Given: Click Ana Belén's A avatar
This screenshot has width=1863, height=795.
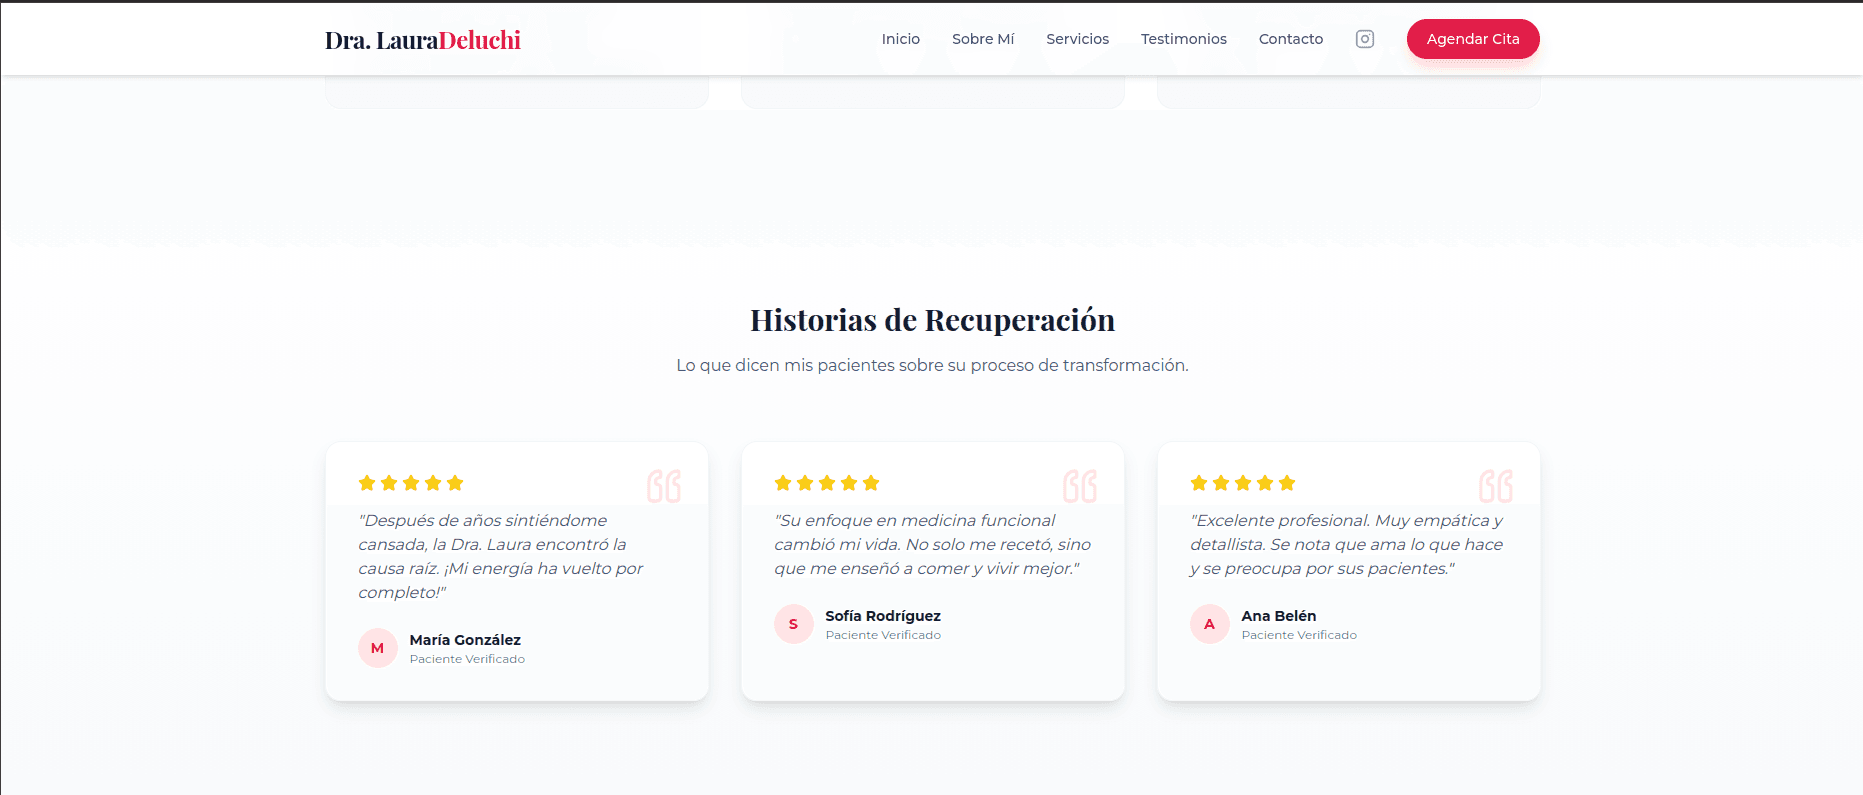Looking at the screenshot, I should point(1209,624).
